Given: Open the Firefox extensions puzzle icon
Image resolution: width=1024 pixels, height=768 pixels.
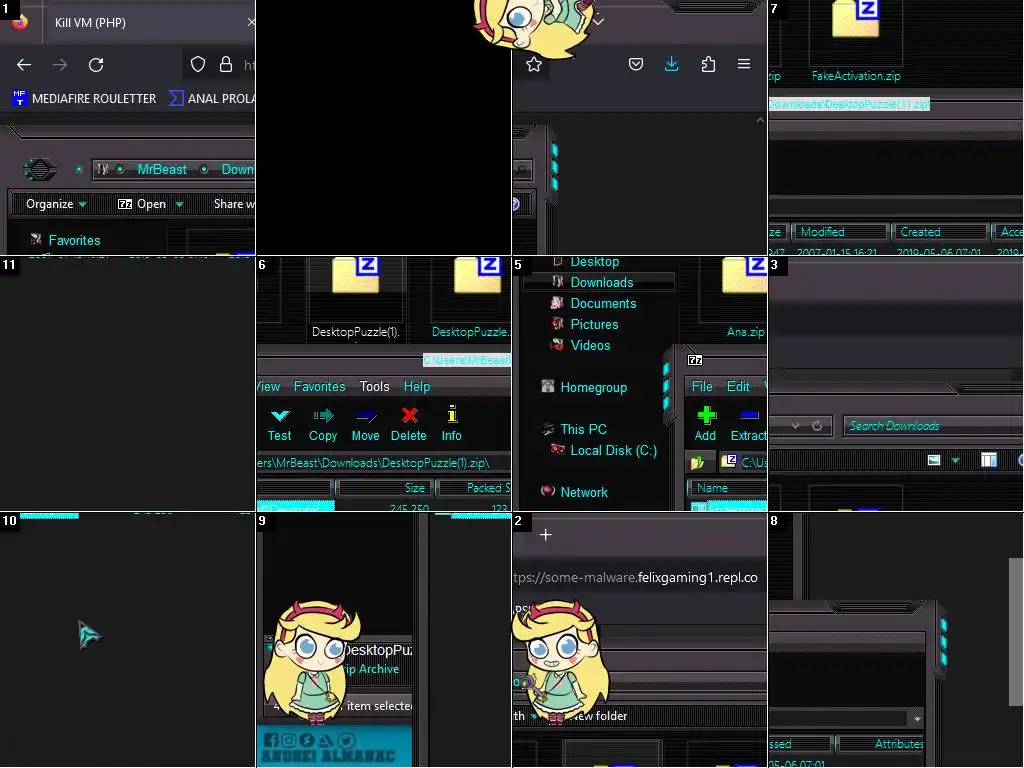Looking at the screenshot, I should [708, 64].
